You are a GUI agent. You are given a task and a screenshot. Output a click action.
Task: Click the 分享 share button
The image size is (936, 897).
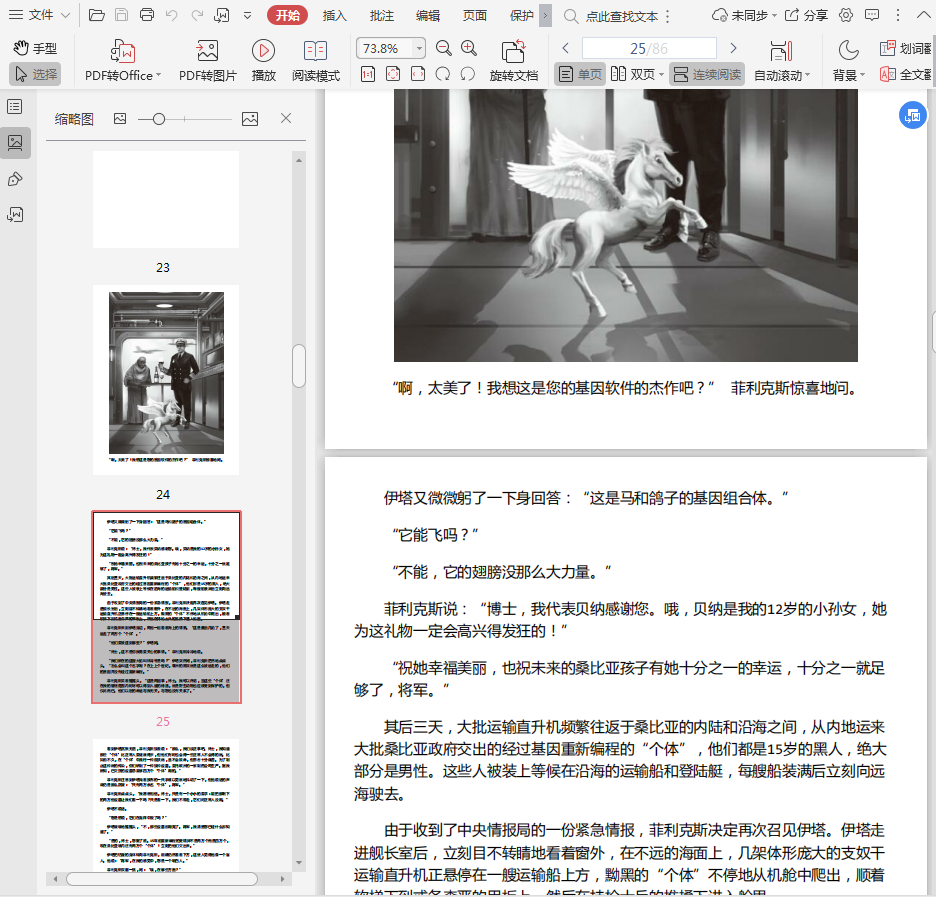(x=806, y=15)
